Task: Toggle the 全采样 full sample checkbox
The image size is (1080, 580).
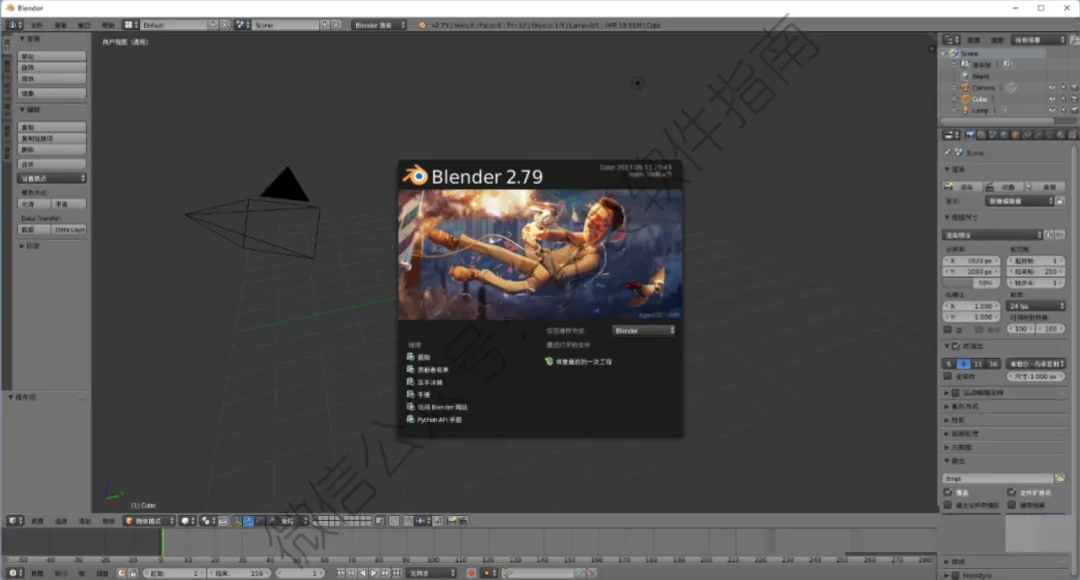Action: (948, 376)
